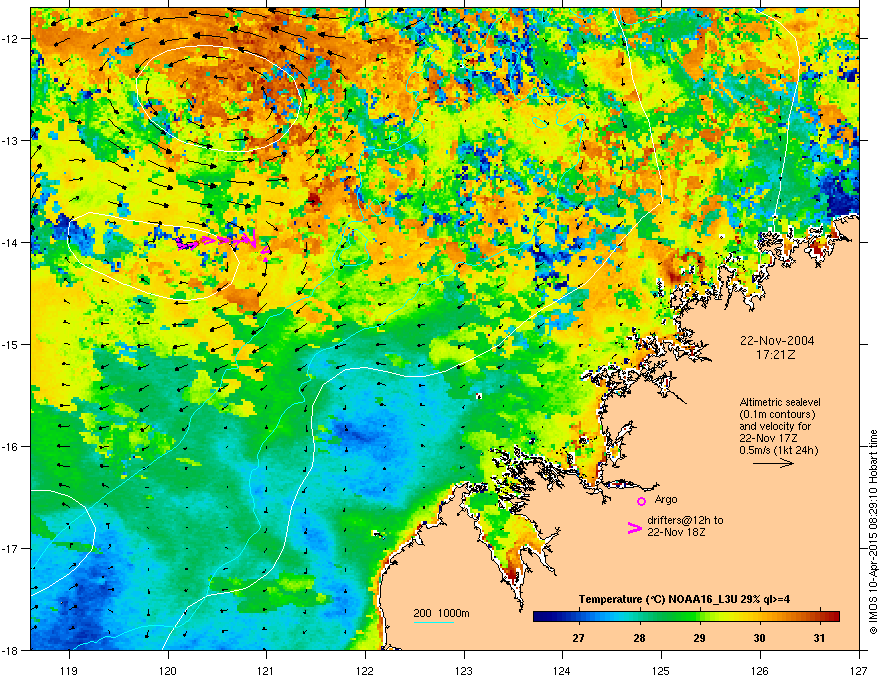Click latitude axis label -18
This screenshot has height=680, width=880.
point(10,650)
